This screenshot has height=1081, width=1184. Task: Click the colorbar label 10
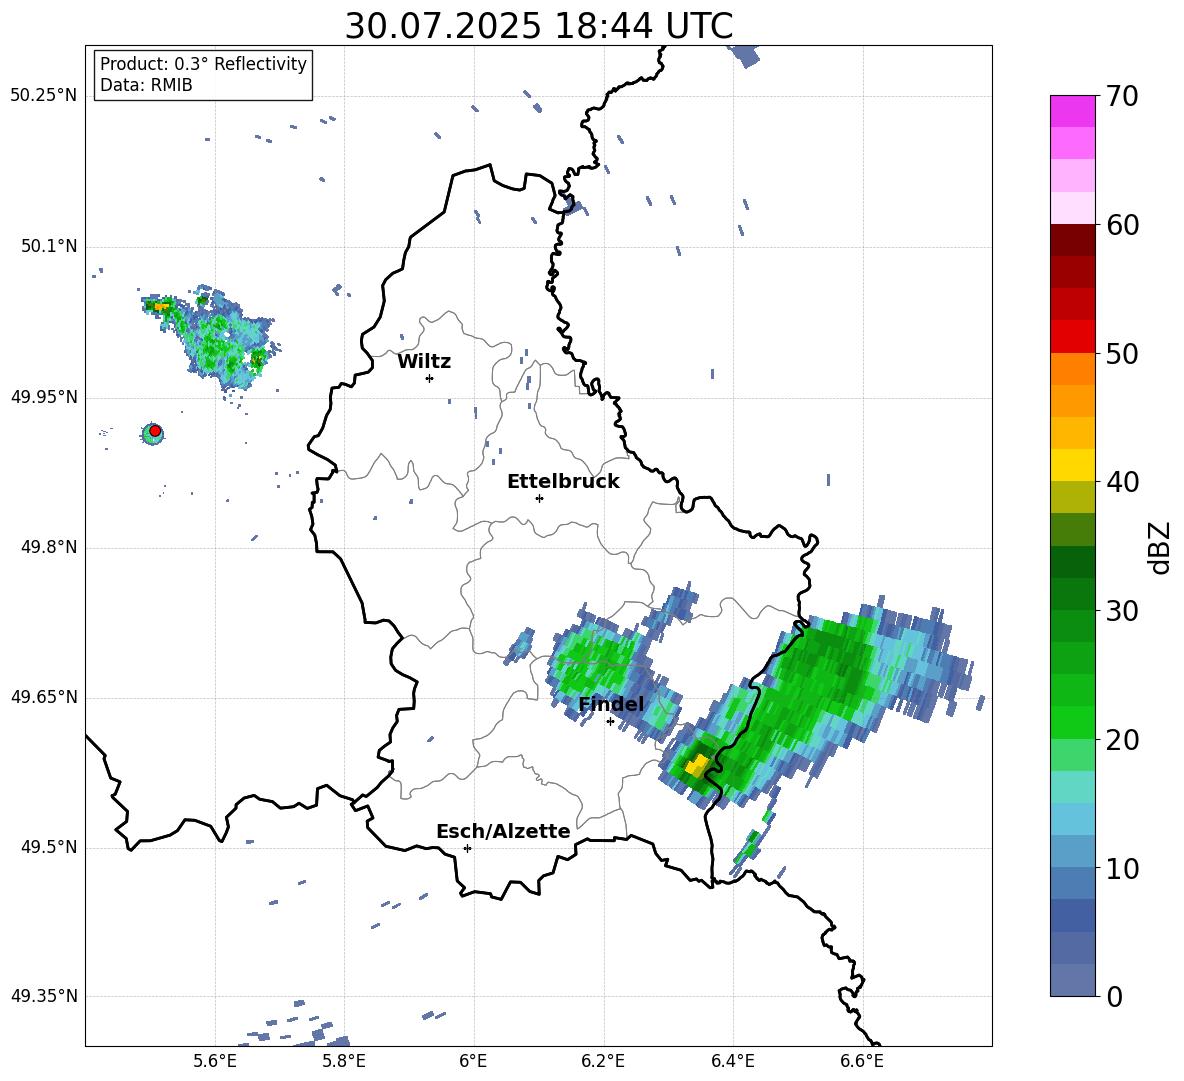tap(1122, 868)
